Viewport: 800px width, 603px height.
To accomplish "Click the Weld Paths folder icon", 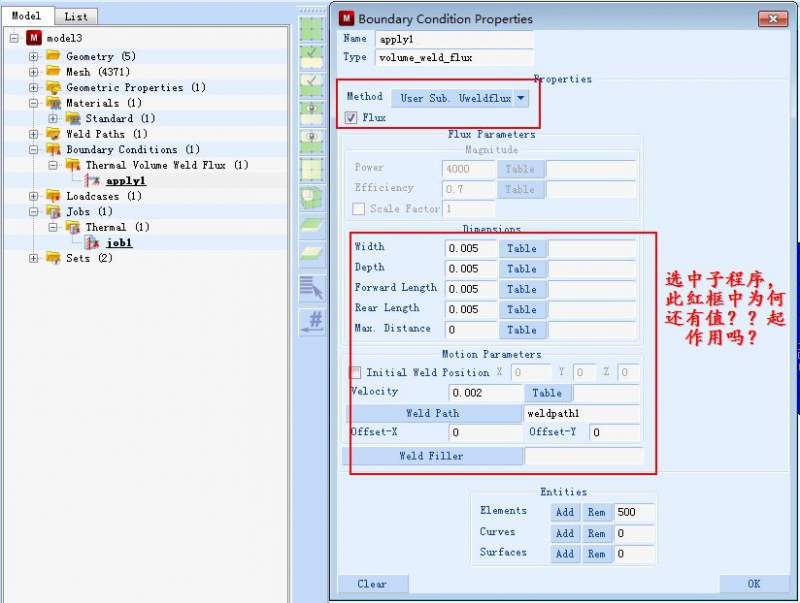I will click(x=53, y=134).
